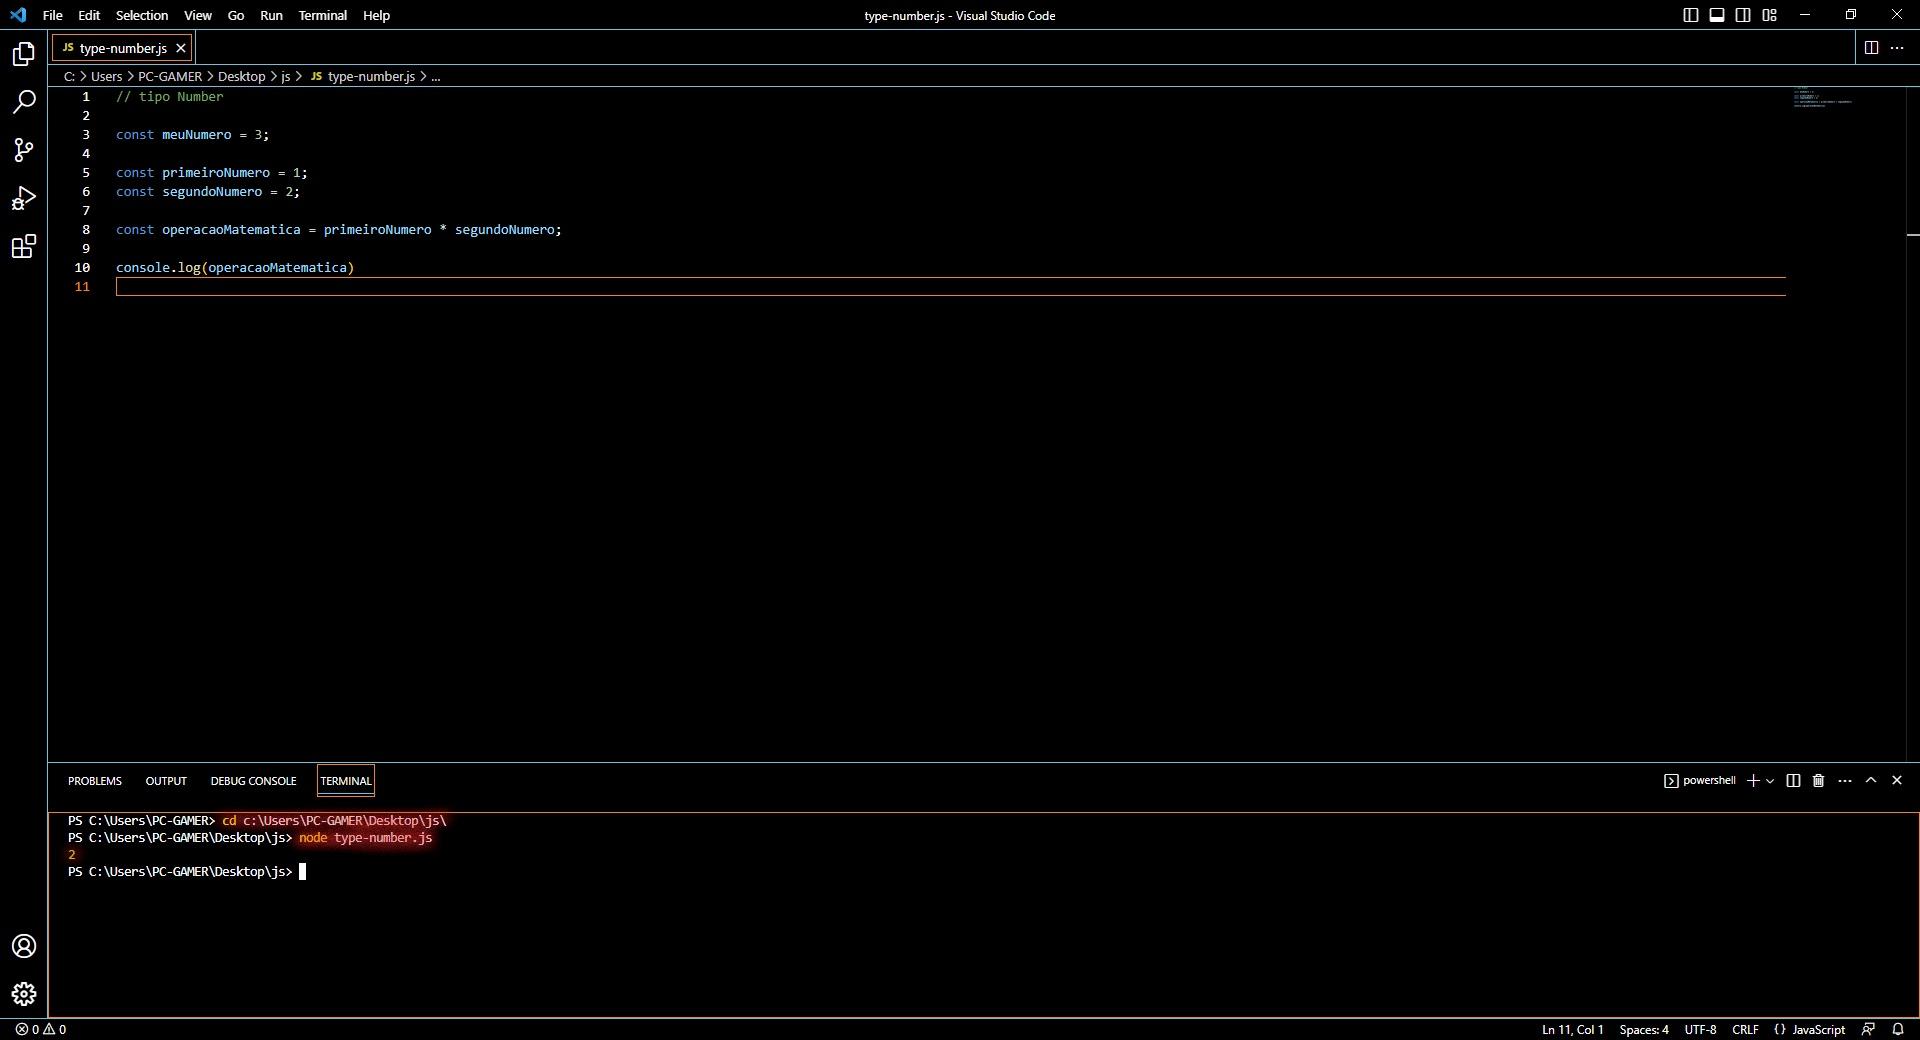Click the Desktop breadcrumb segment
Screen dimensions: 1920x1040
coord(242,77)
